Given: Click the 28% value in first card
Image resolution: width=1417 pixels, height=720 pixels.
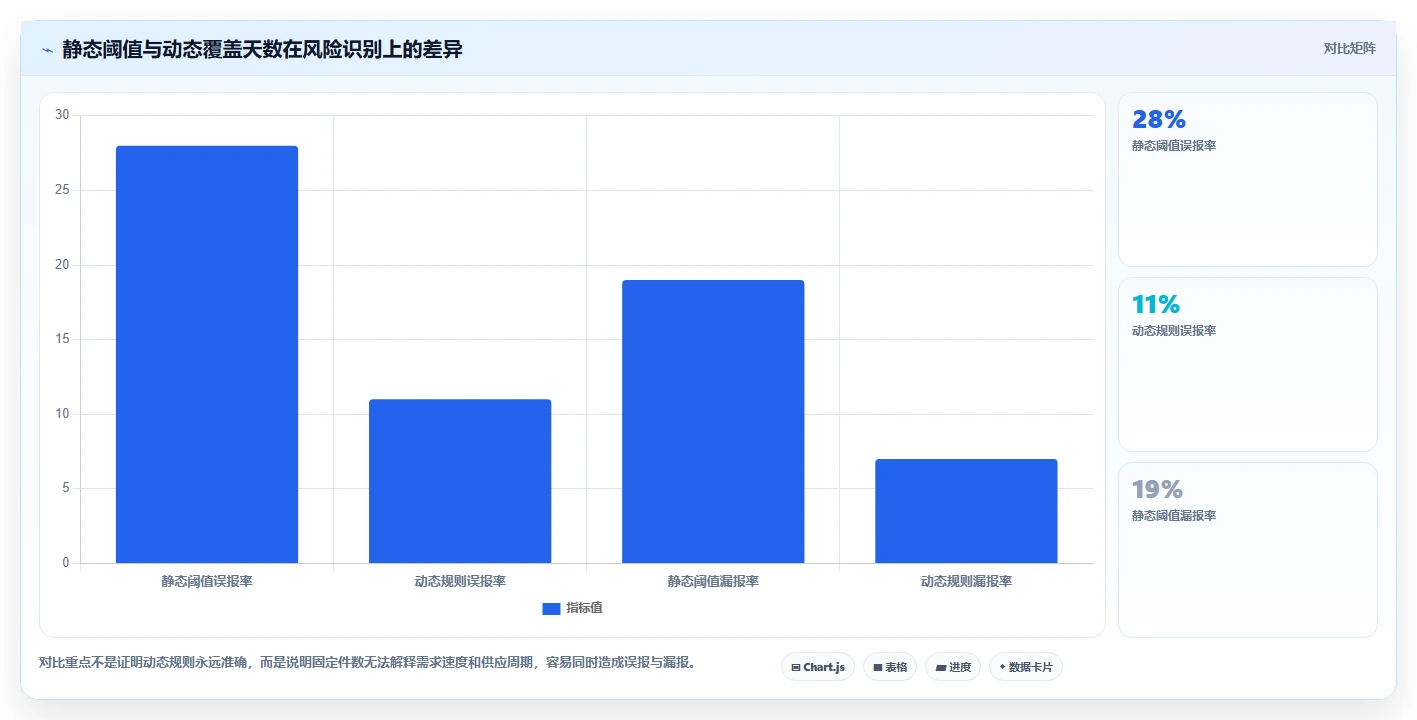Looking at the screenshot, I should pyautogui.click(x=1159, y=120).
